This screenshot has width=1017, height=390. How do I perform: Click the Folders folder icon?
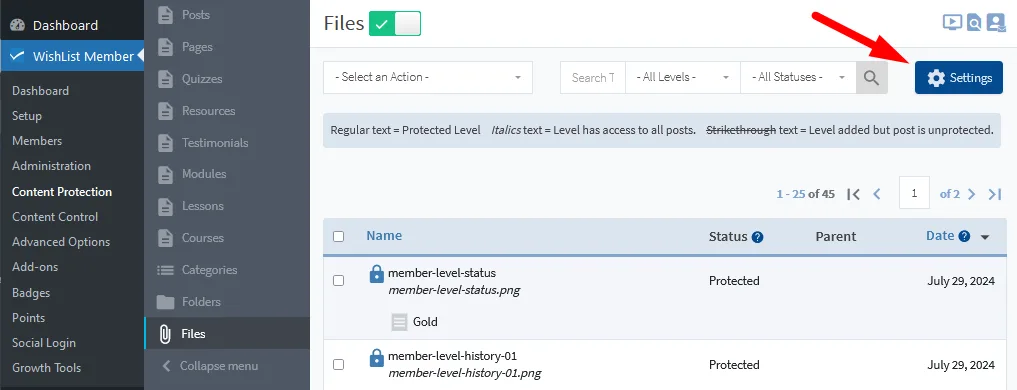click(166, 302)
